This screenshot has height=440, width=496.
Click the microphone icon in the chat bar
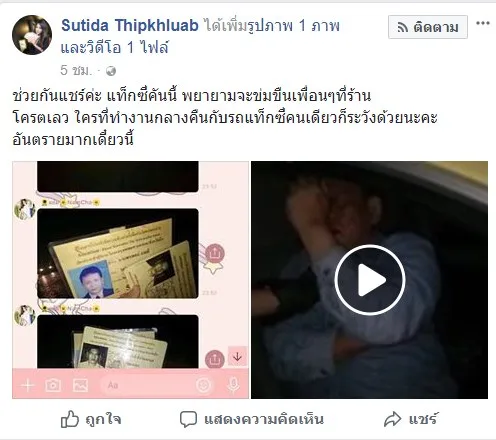pos(233,385)
